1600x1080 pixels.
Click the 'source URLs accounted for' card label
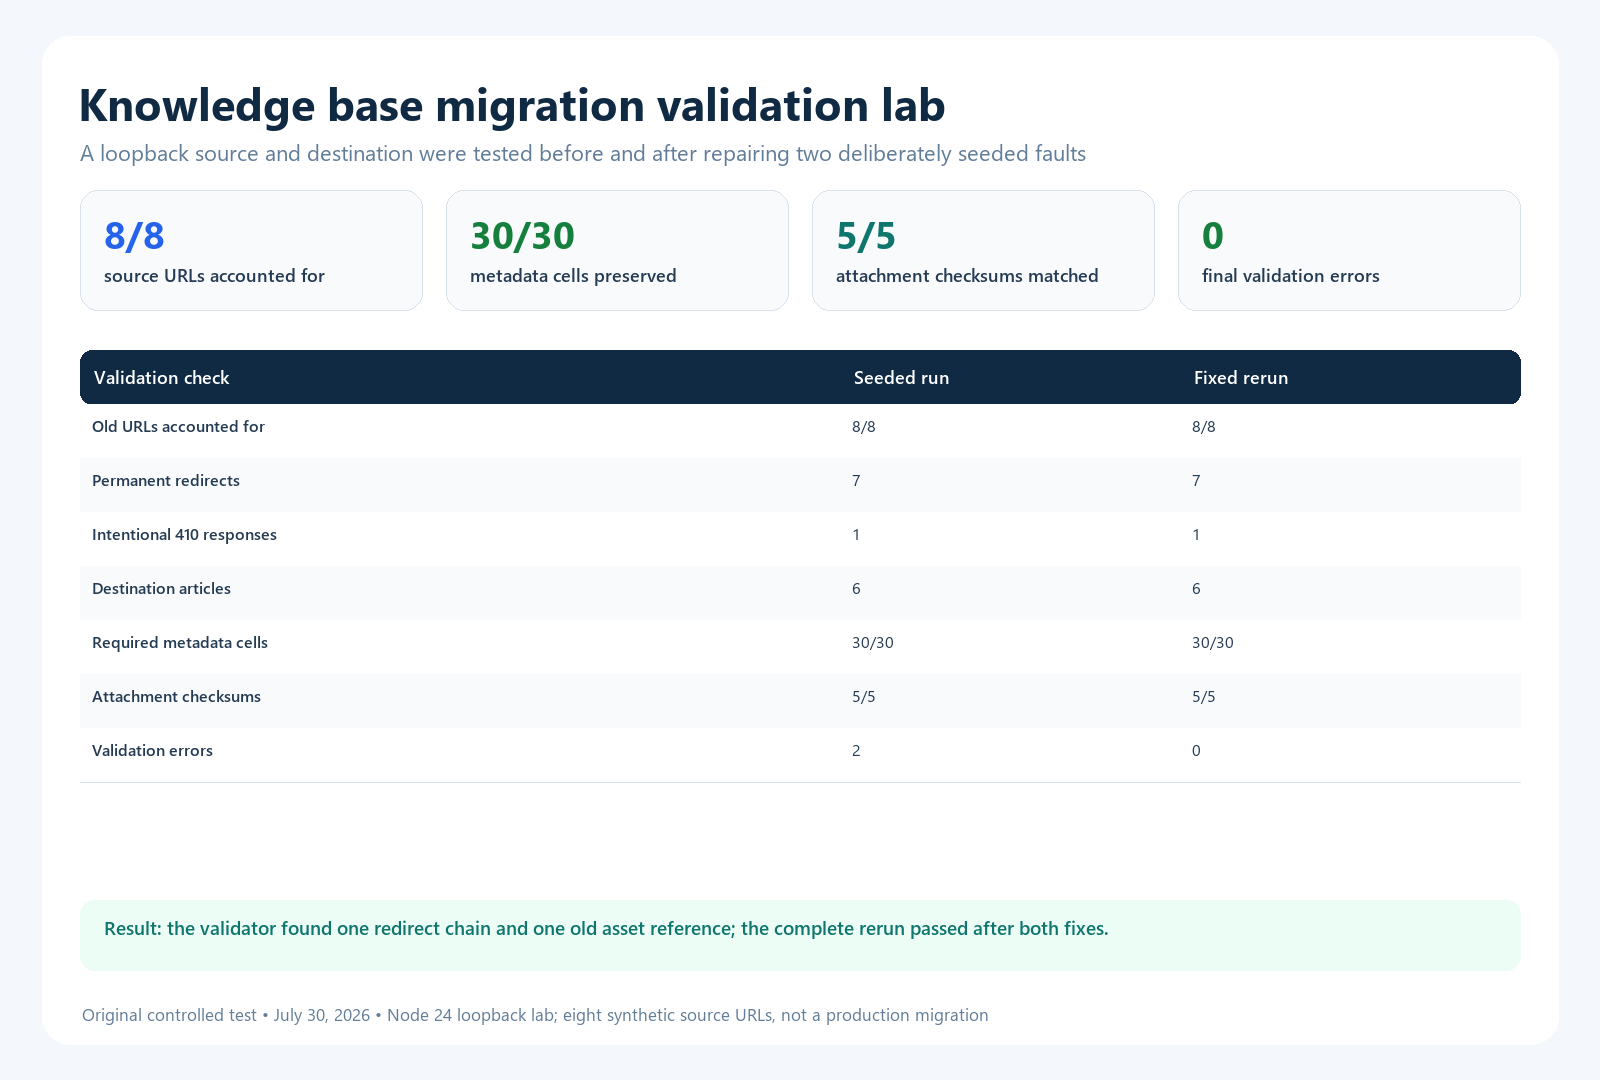(214, 276)
